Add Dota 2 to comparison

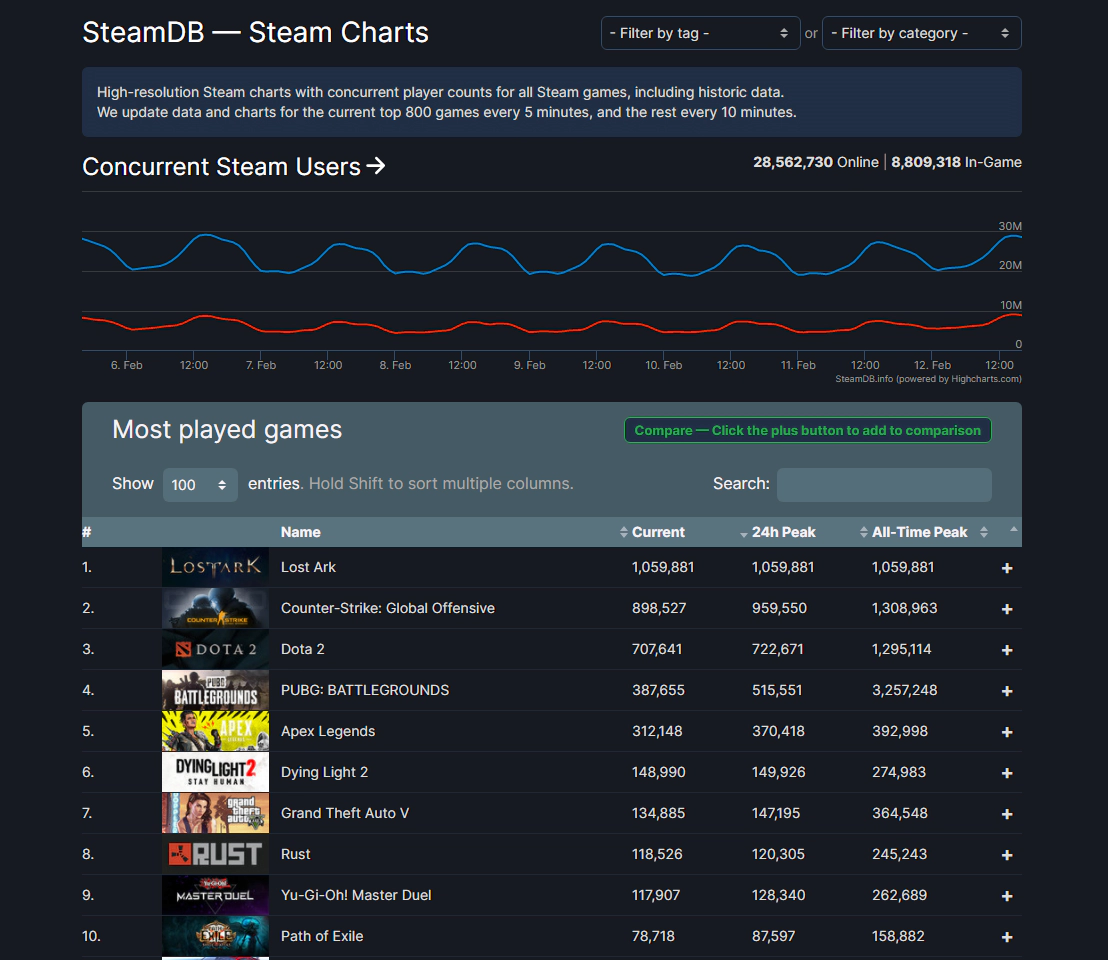1007,650
